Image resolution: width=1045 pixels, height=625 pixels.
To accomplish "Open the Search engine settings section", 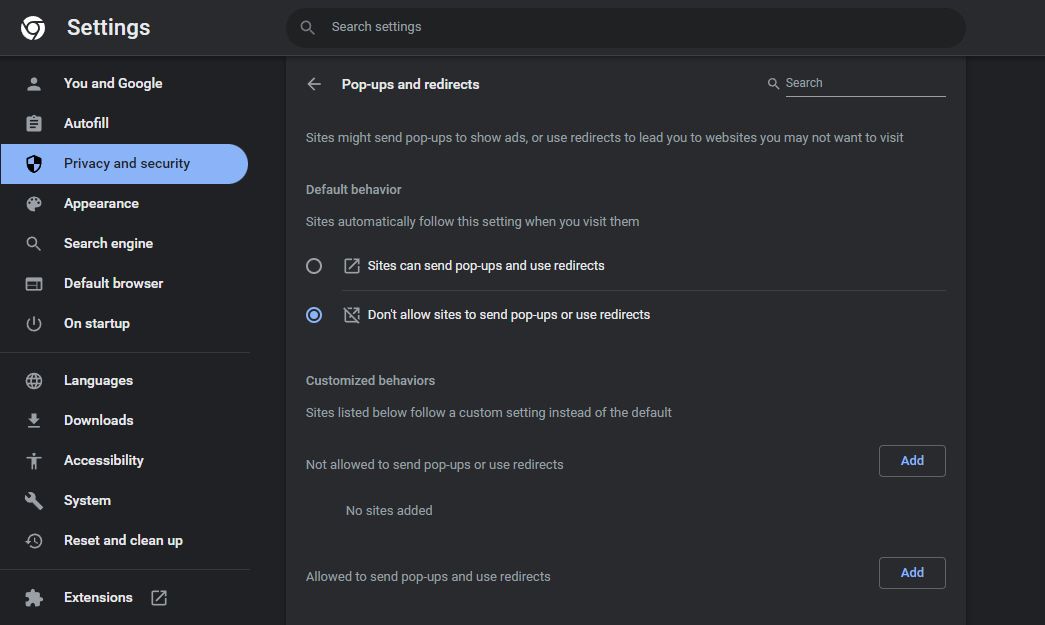I will tap(108, 243).
